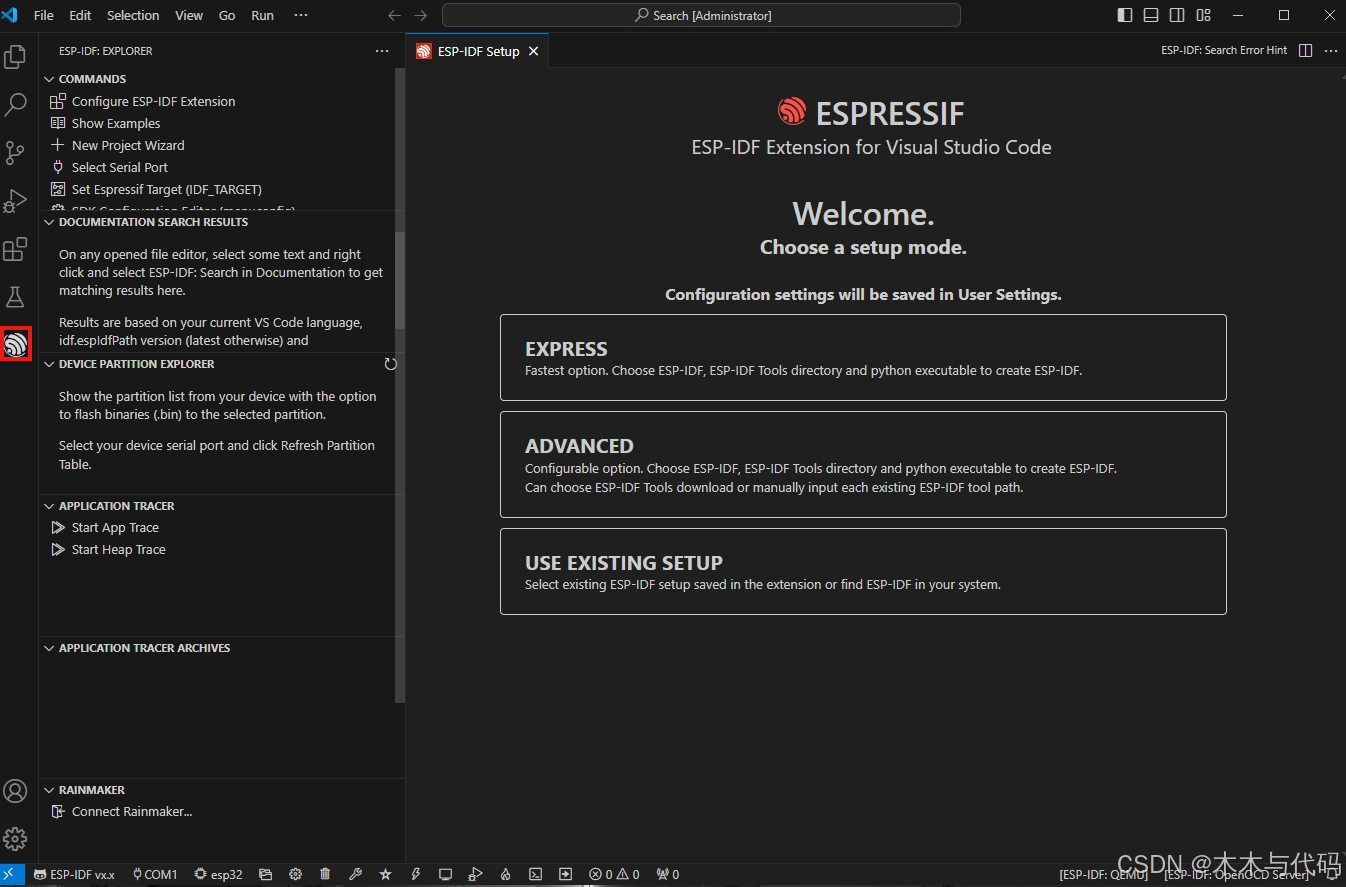1346x887 pixels.
Task: Open Run and Debug view
Action: click(x=15, y=201)
